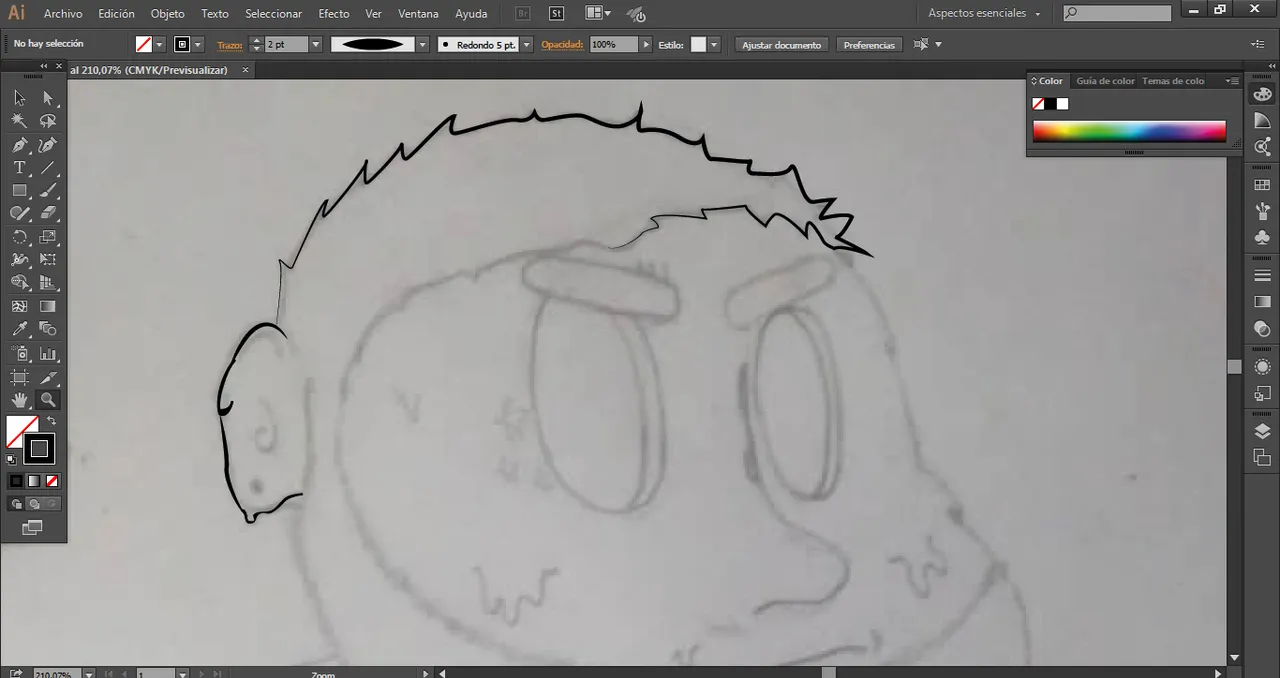Activate the Type tool
This screenshot has width=1280, height=678.
click(19, 167)
